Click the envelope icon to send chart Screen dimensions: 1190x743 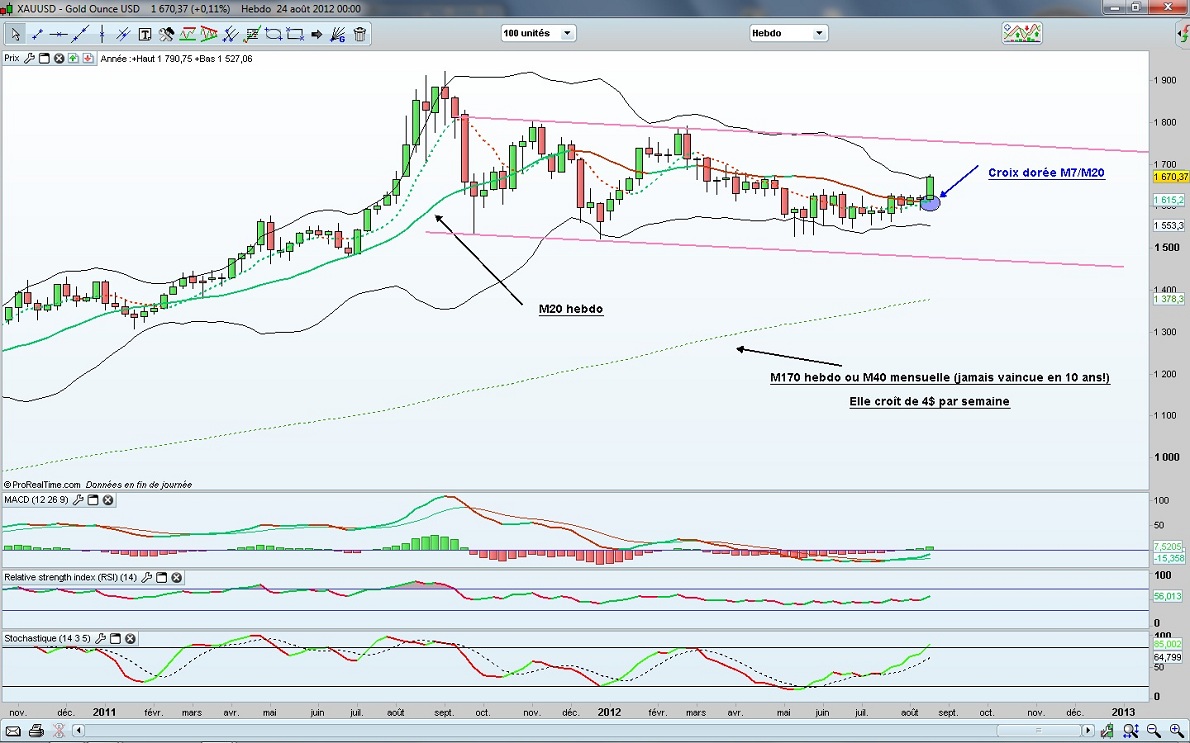click(x=12, y=731)
